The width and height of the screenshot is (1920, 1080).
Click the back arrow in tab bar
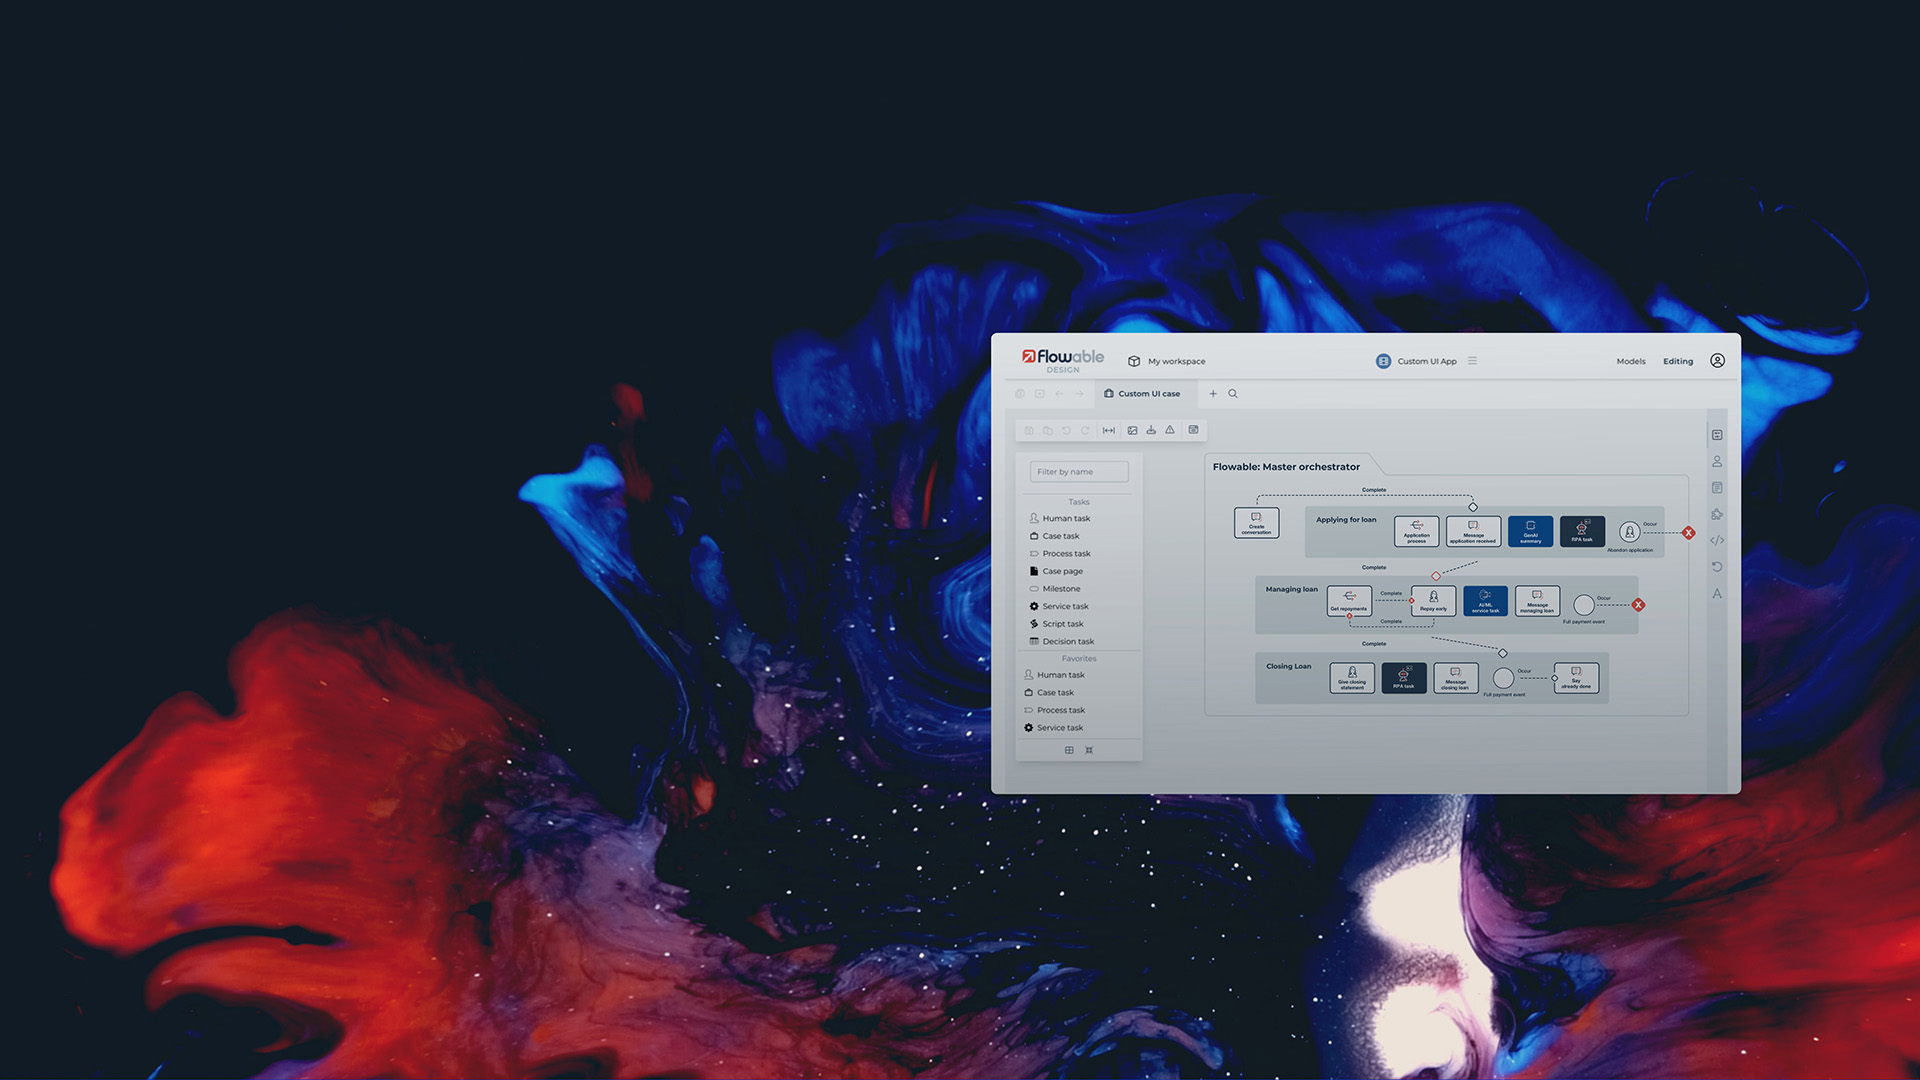[x=1059, y=394]
